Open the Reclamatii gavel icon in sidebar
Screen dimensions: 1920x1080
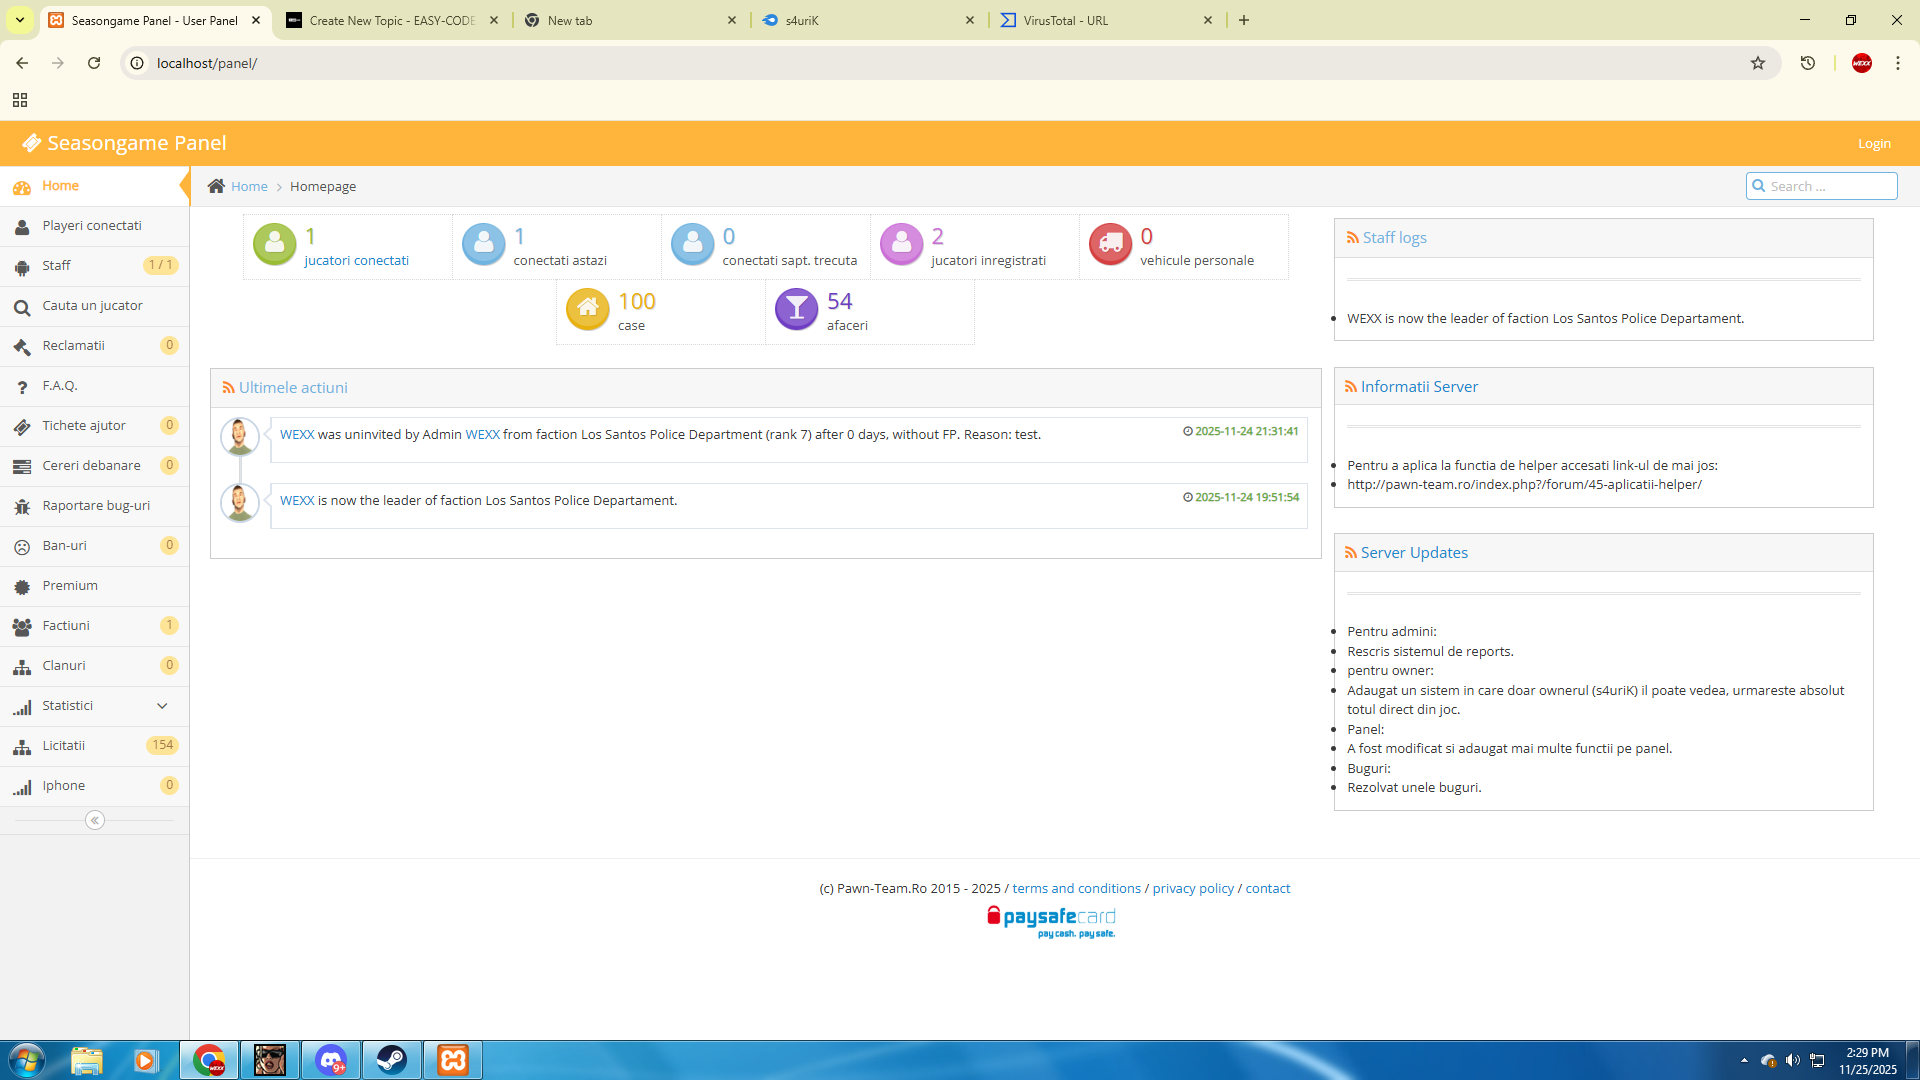click(x=22, y=347)
